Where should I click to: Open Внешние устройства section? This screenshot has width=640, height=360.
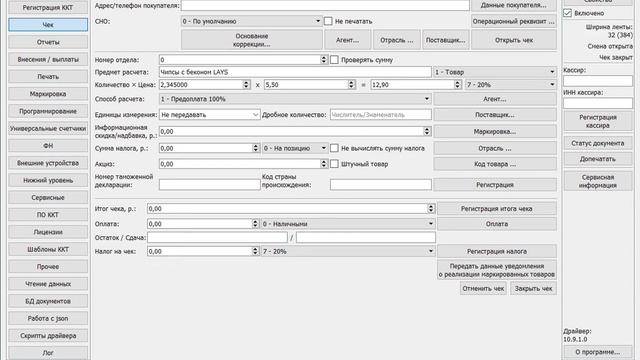coord(48,163)
